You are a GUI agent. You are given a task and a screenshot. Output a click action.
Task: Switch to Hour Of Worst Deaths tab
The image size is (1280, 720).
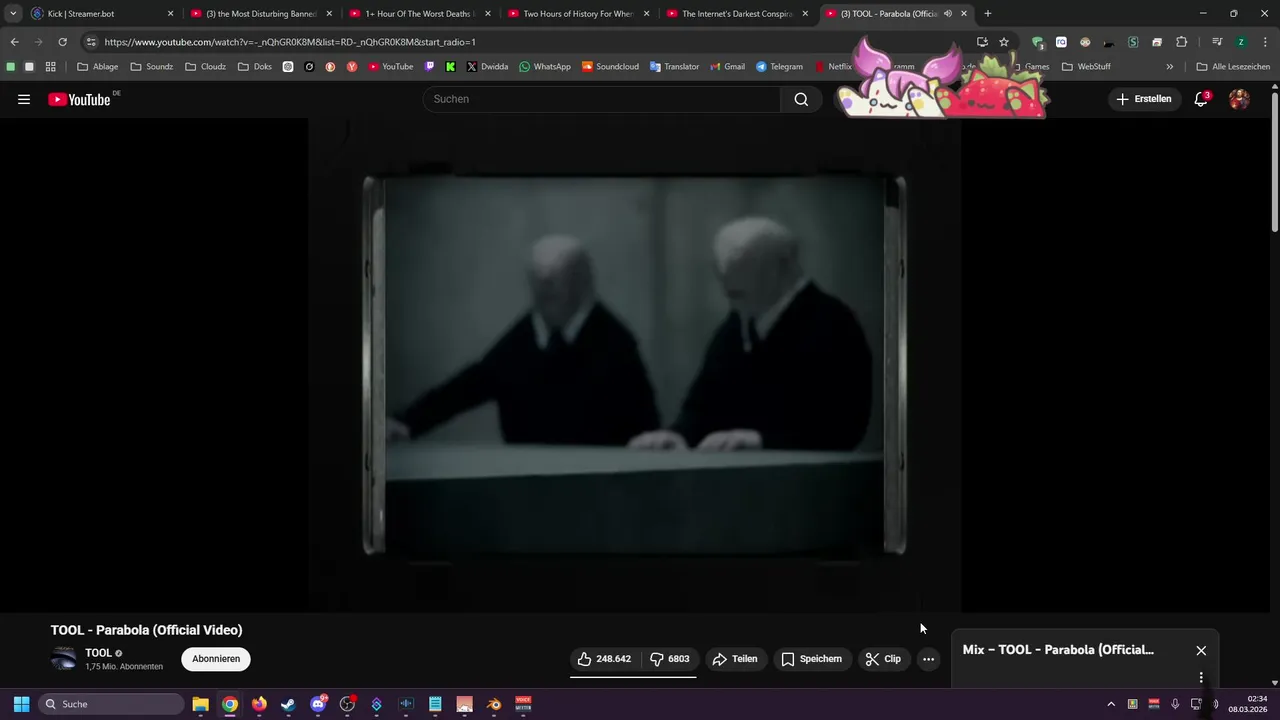click(x=419, y=14)
